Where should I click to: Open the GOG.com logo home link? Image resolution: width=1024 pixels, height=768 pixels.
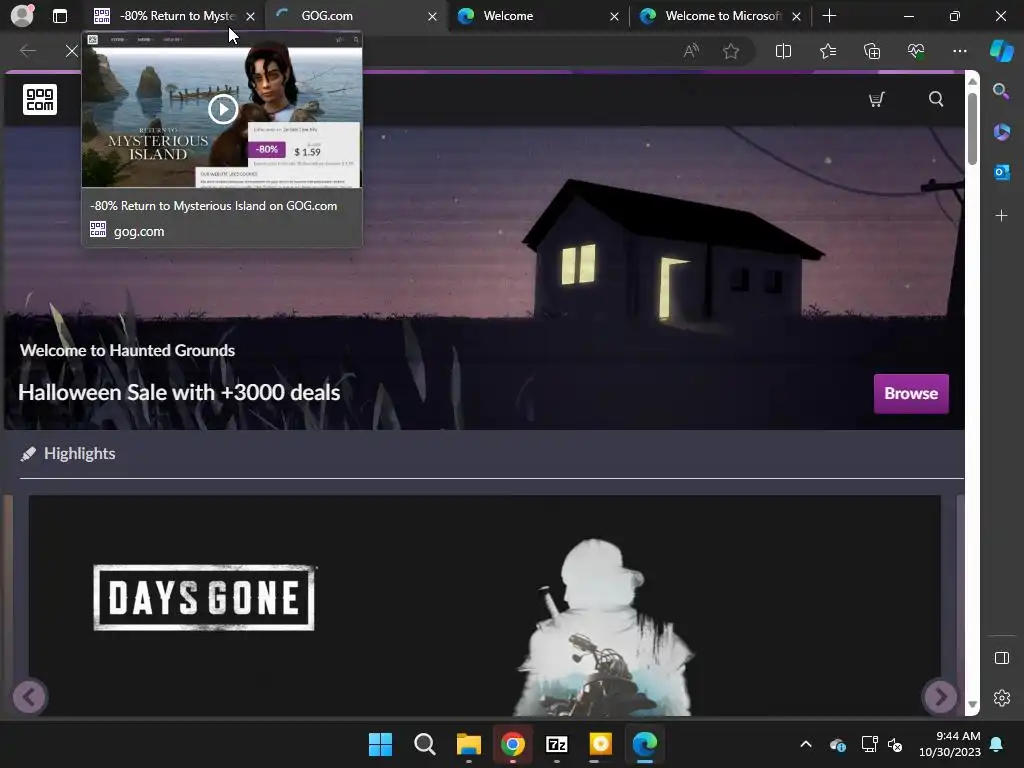click(40, 99)
